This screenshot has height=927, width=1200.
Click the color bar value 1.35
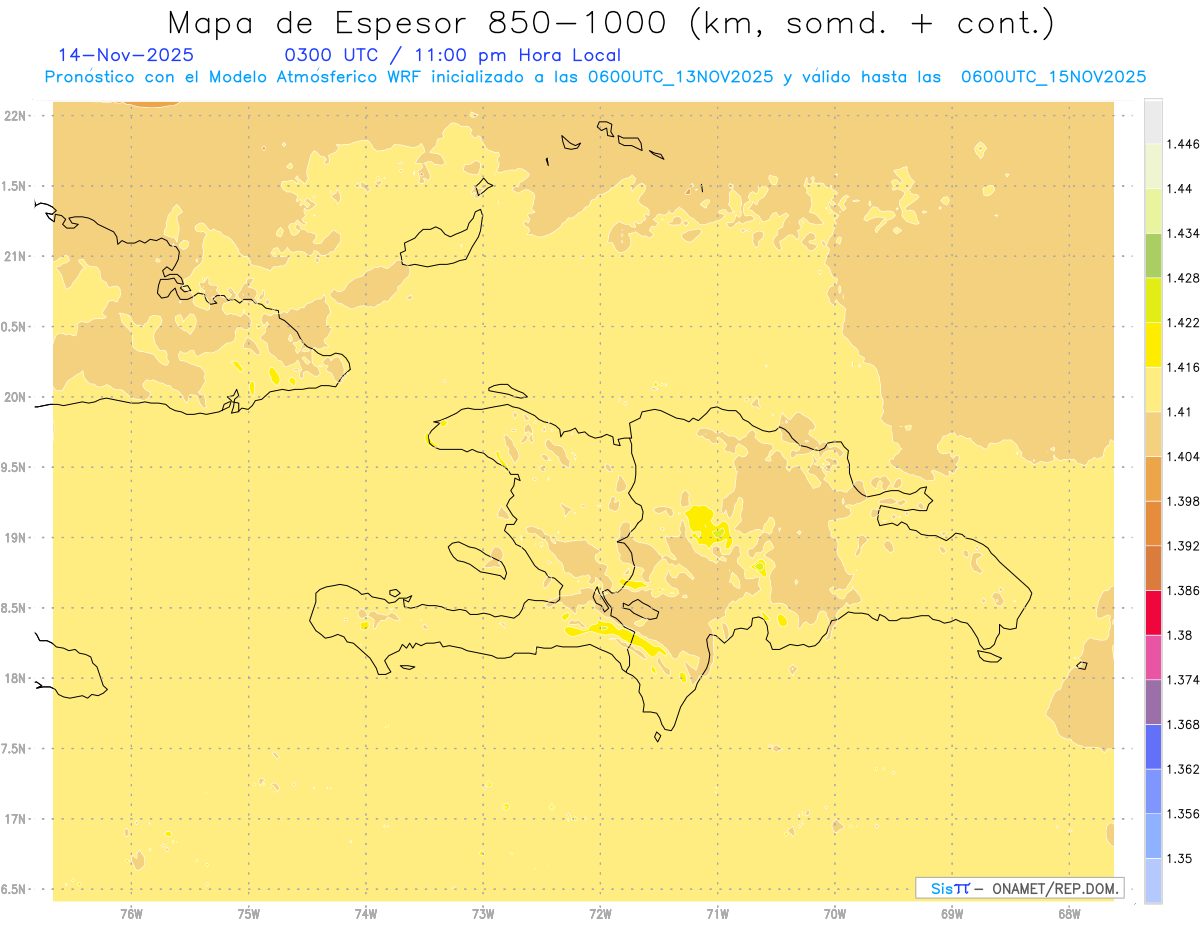point(1179,858)
